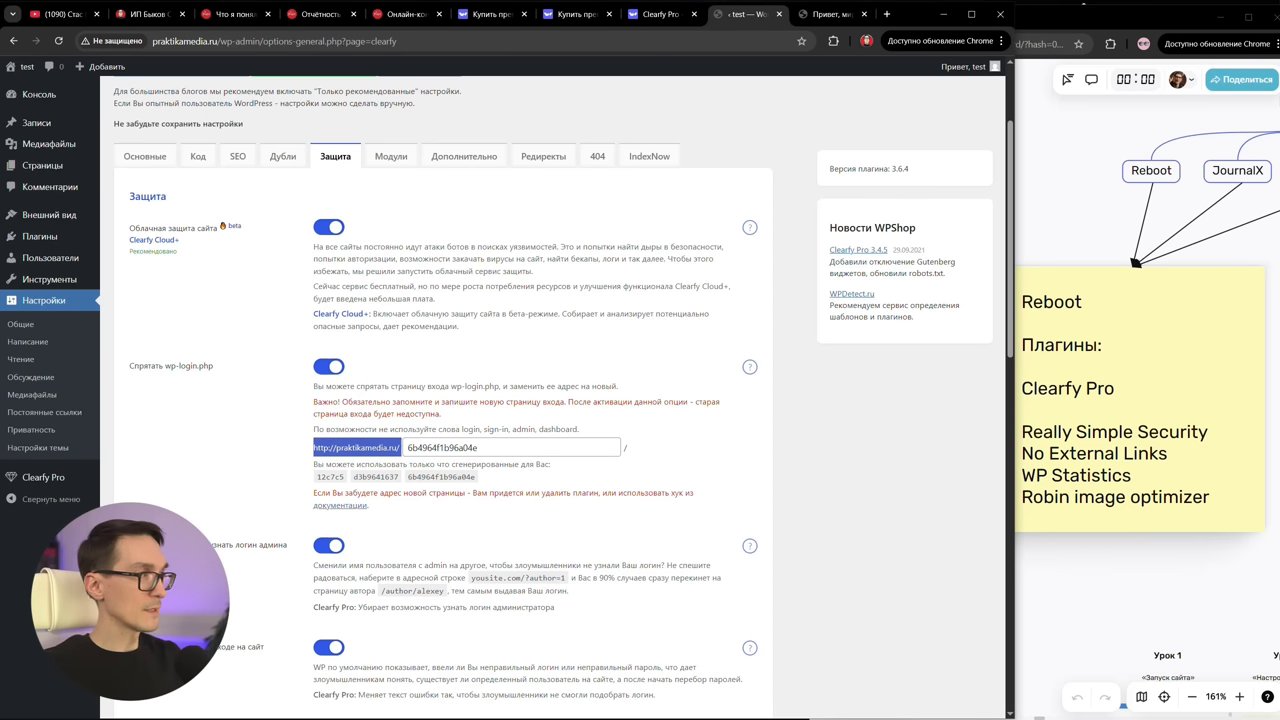This screenshot has width=1280, height=720.
Task: Show help for Облачная защита сайта
Action: tap(750, 228)
